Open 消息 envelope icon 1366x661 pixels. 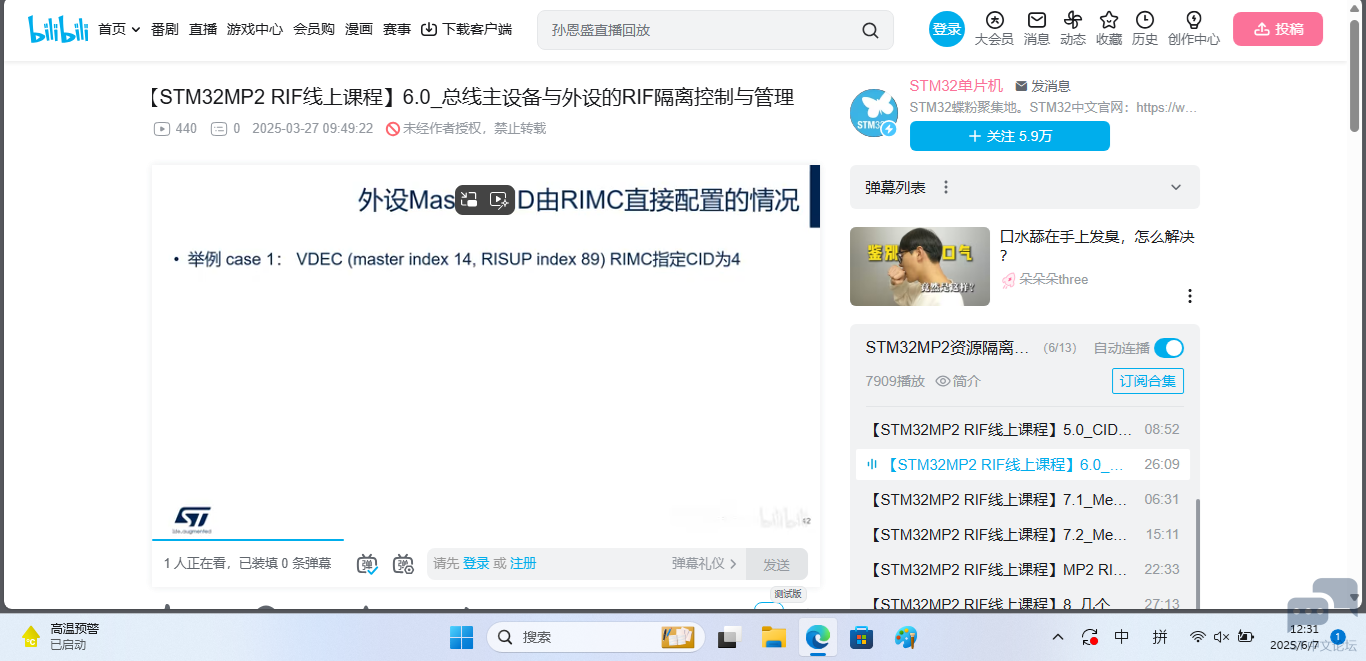tap(1037, 29)
